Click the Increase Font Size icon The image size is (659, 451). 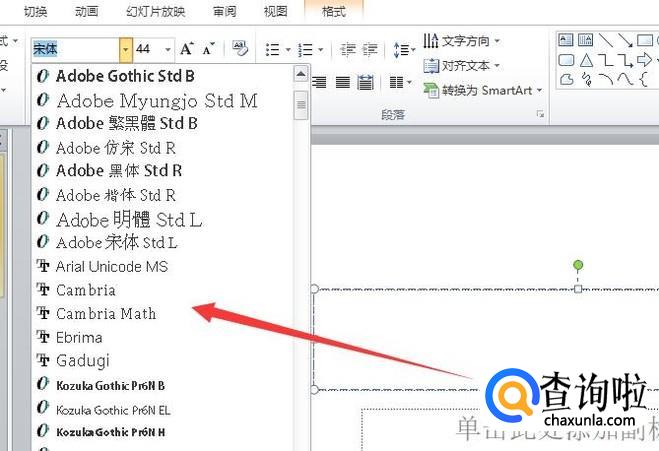coord(187,49)
